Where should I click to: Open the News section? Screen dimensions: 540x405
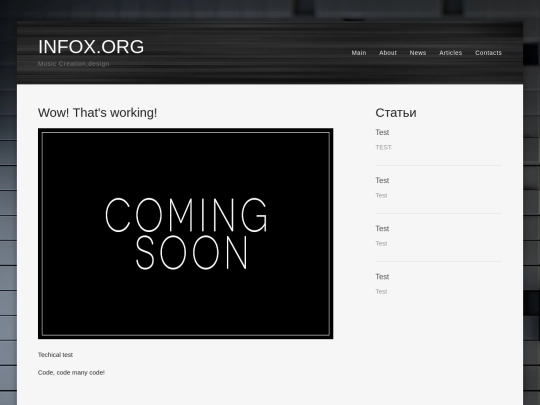418,53
